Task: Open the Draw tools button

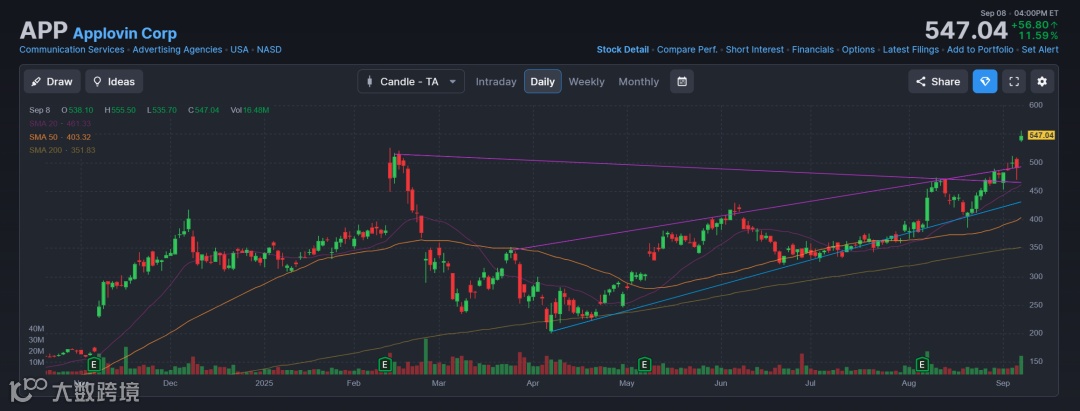Action: [x=52, y=81]
